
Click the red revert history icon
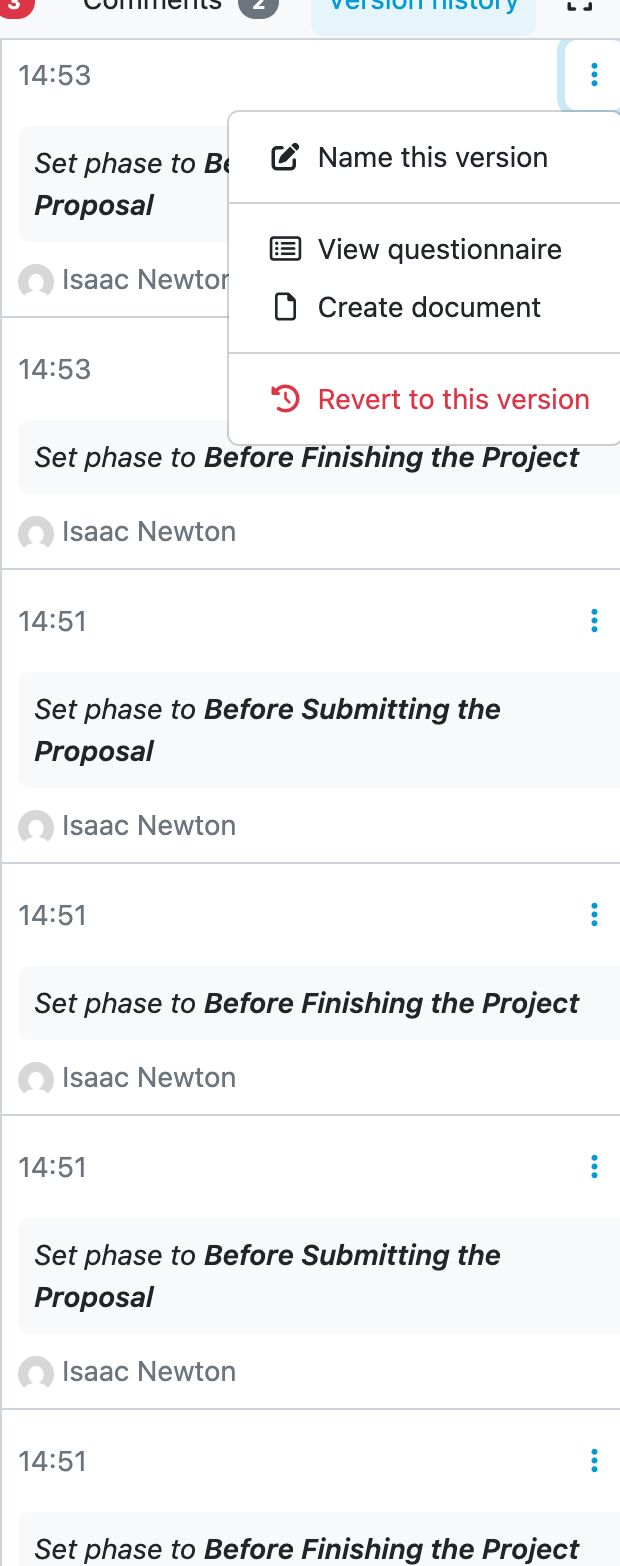tap(286, 399)
